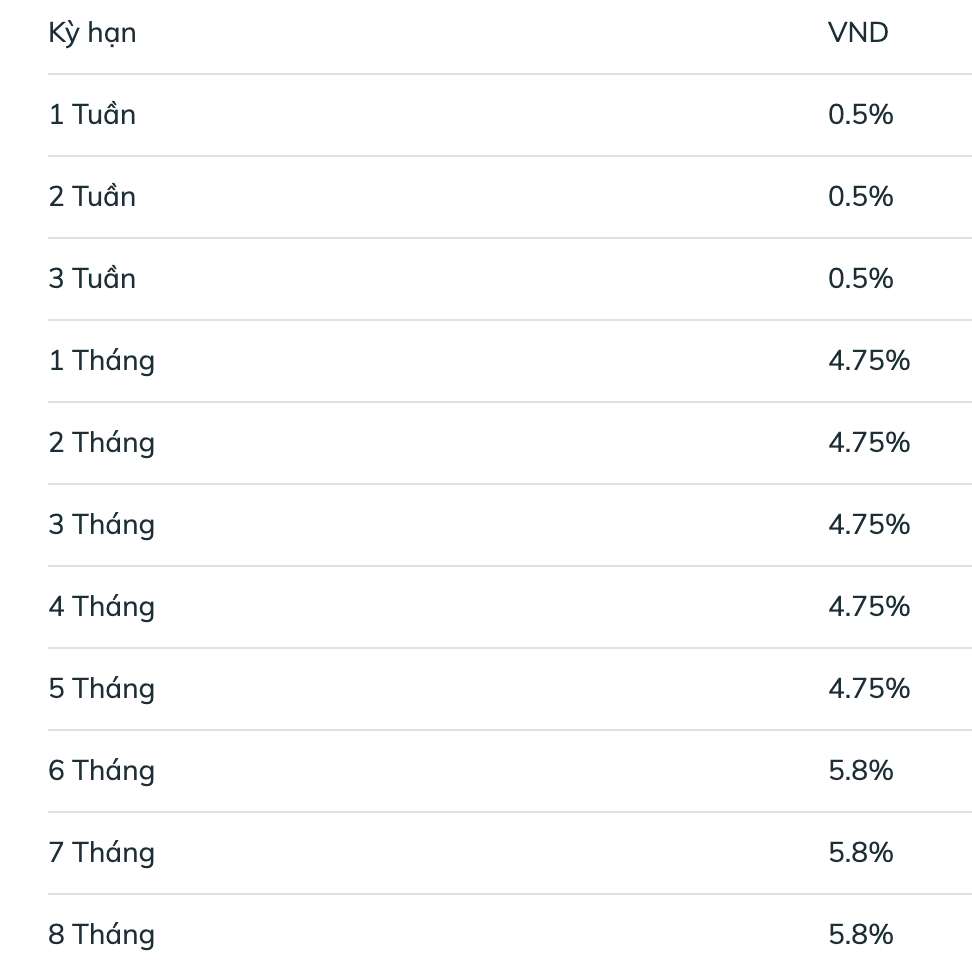Viewport: 972px width, 968px height.
Task: Select the "1 Tuần" term label
Action: coord(92,115)
